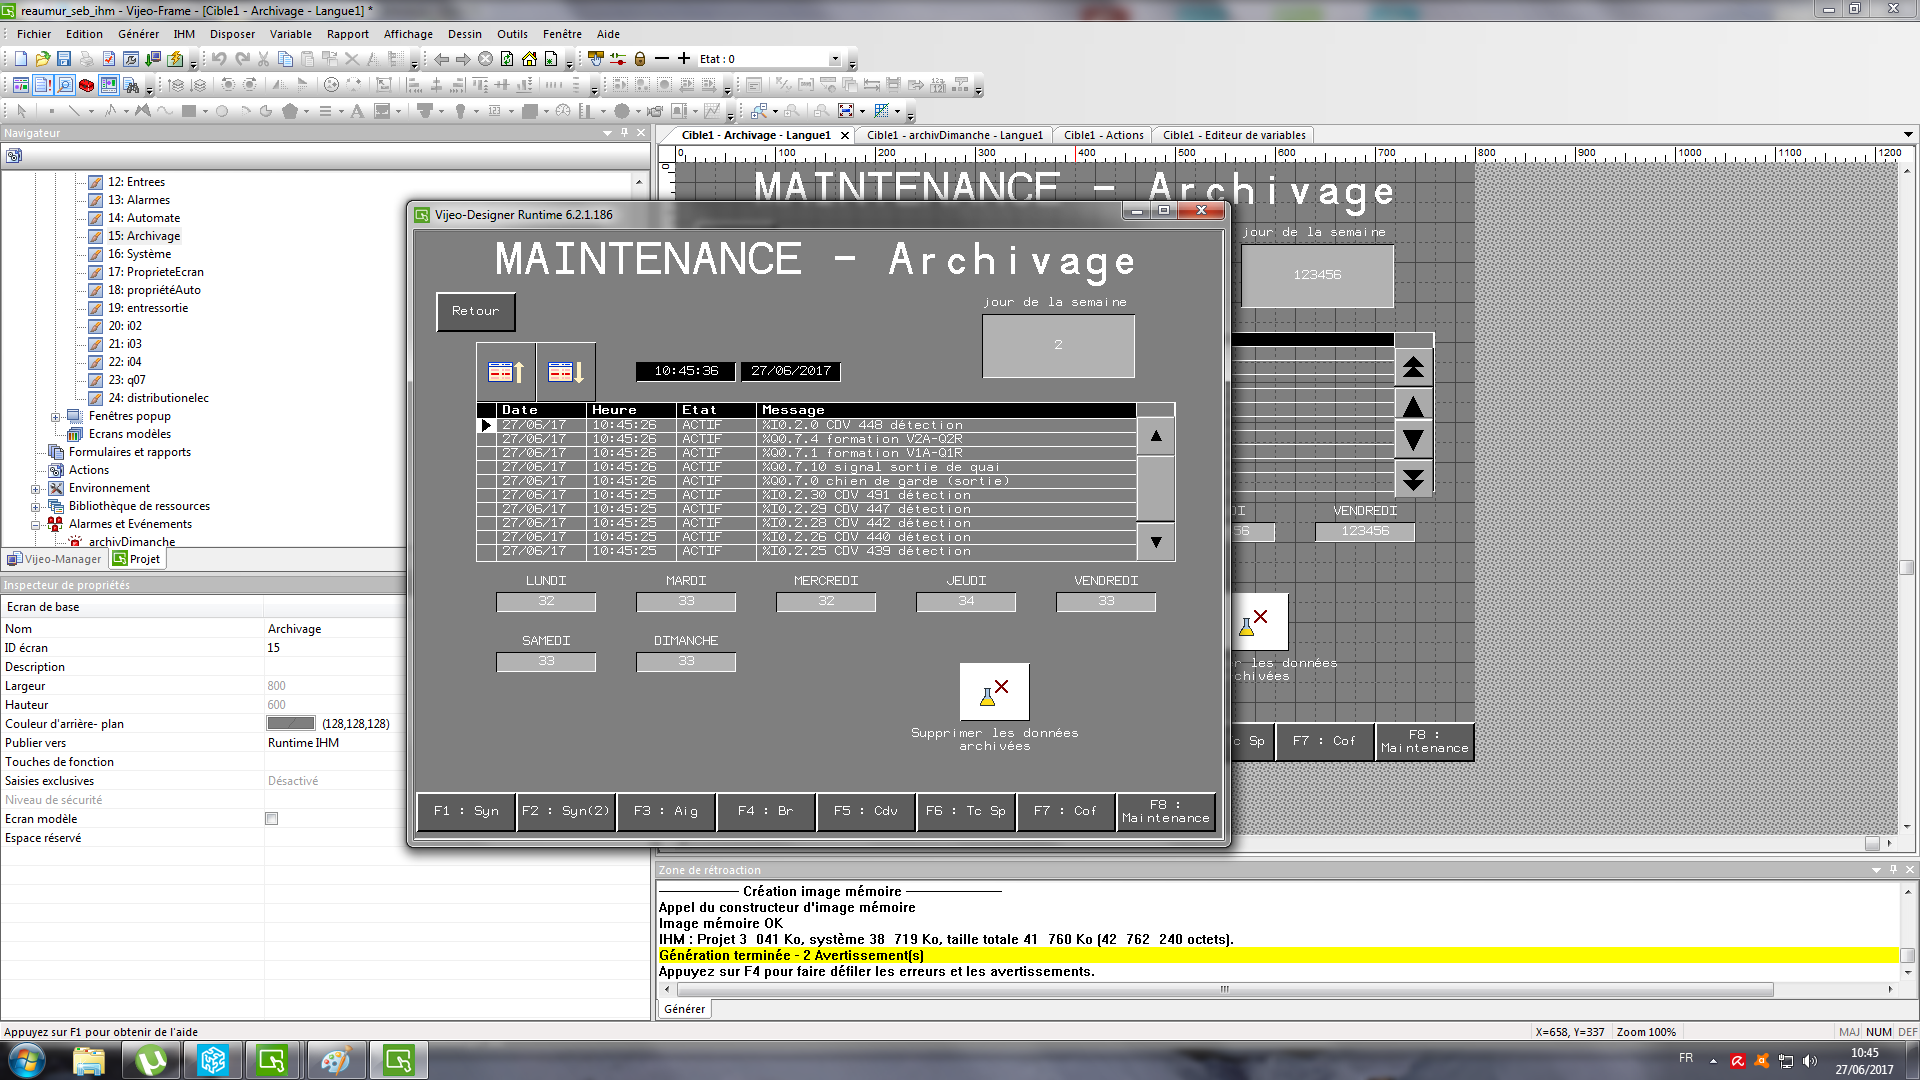
Task: Click the sort descending log icon in runtime
Action: click(x=566, y=372)
